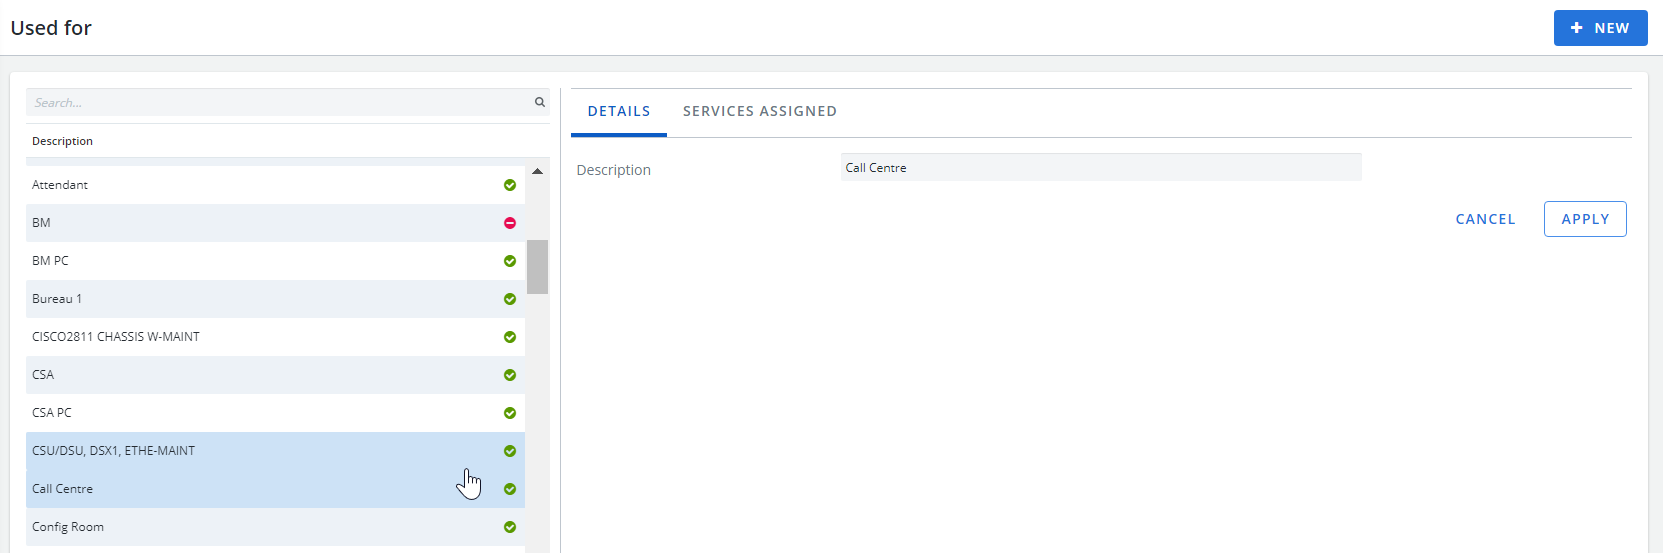Viewport: 1663px width, 553px height.
Task: Click the search magnifier icon
Action: pyautogui.click(x=540, y=102)
